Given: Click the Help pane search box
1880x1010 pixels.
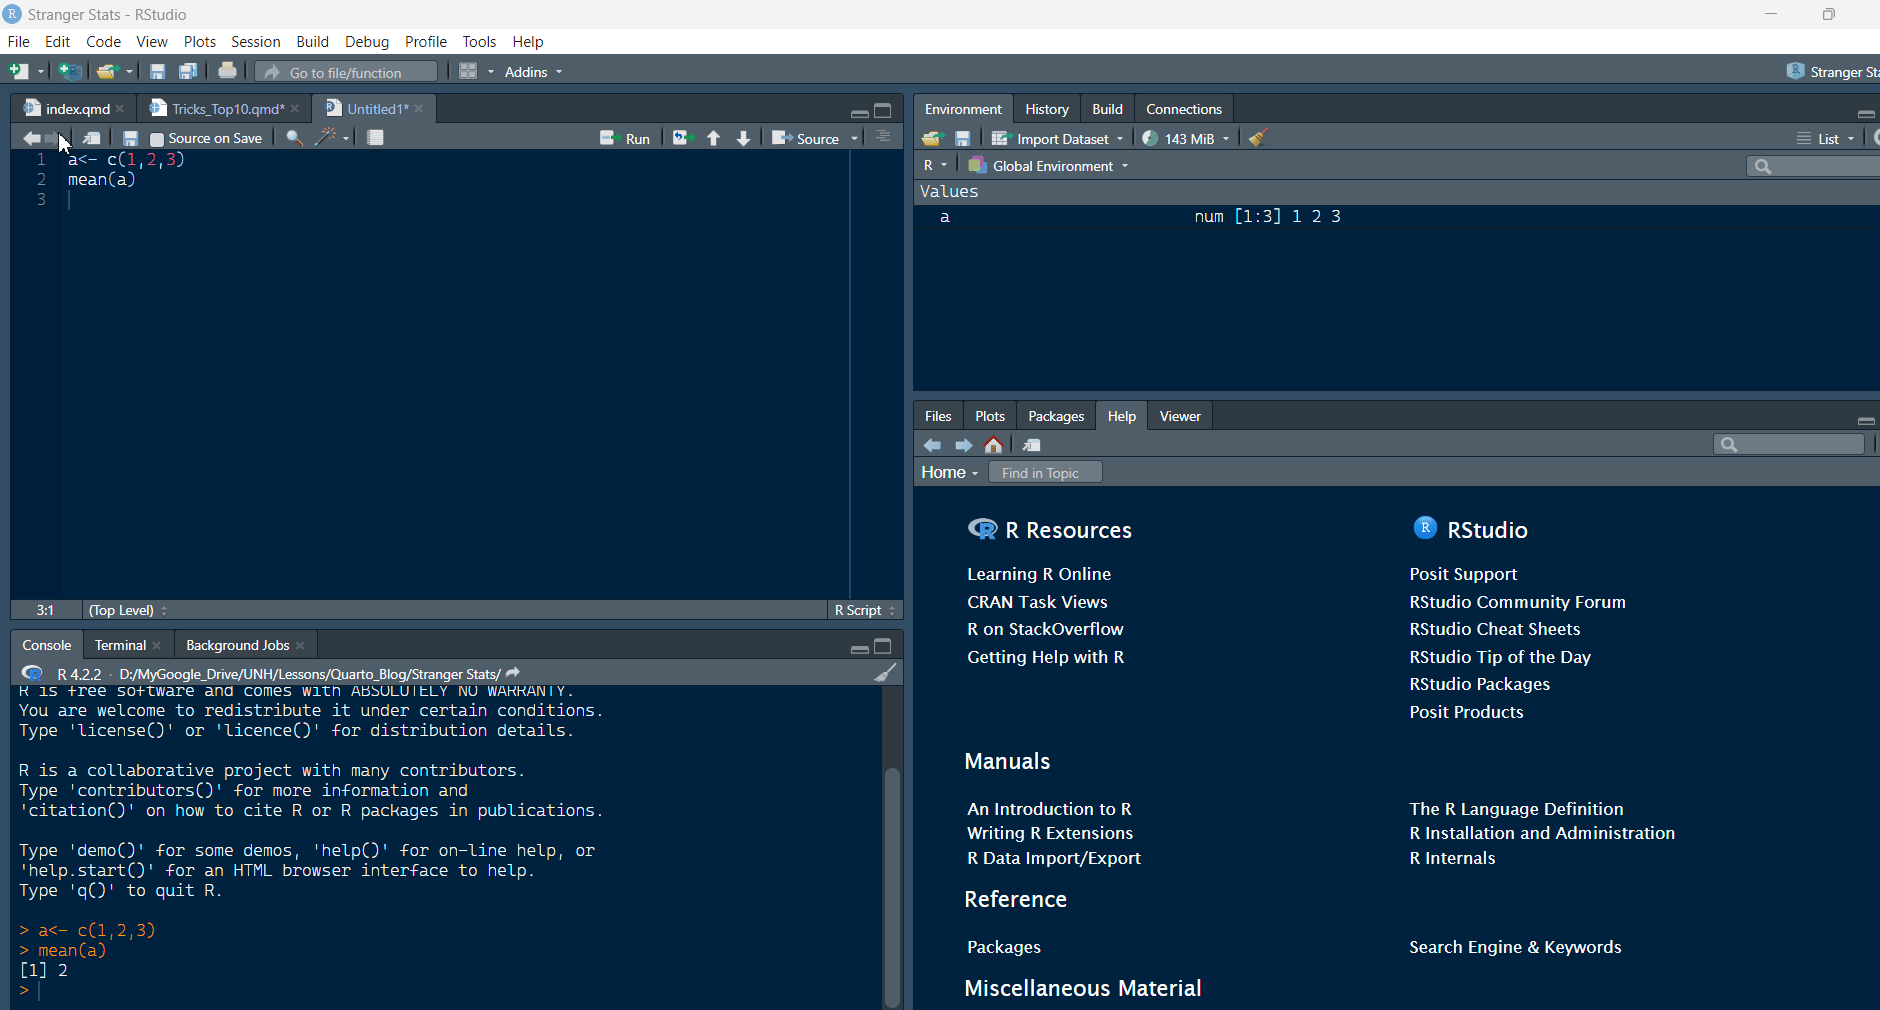Looking at the screenshot, I should click(x=1789, y=444).
